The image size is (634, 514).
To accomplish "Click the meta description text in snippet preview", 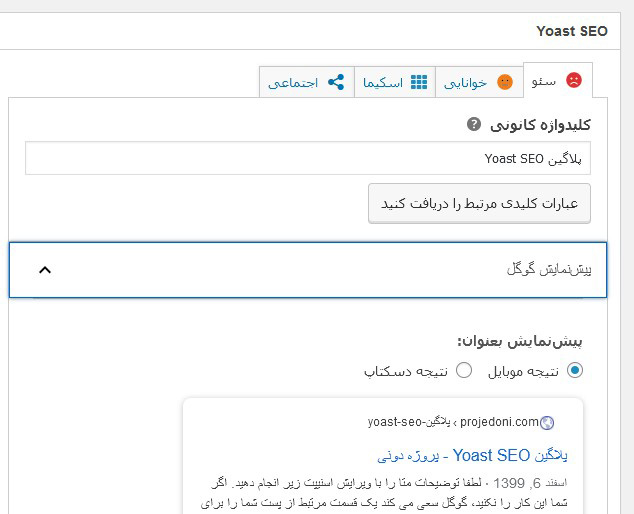I will pyautogui.click(x=384, y=493).
